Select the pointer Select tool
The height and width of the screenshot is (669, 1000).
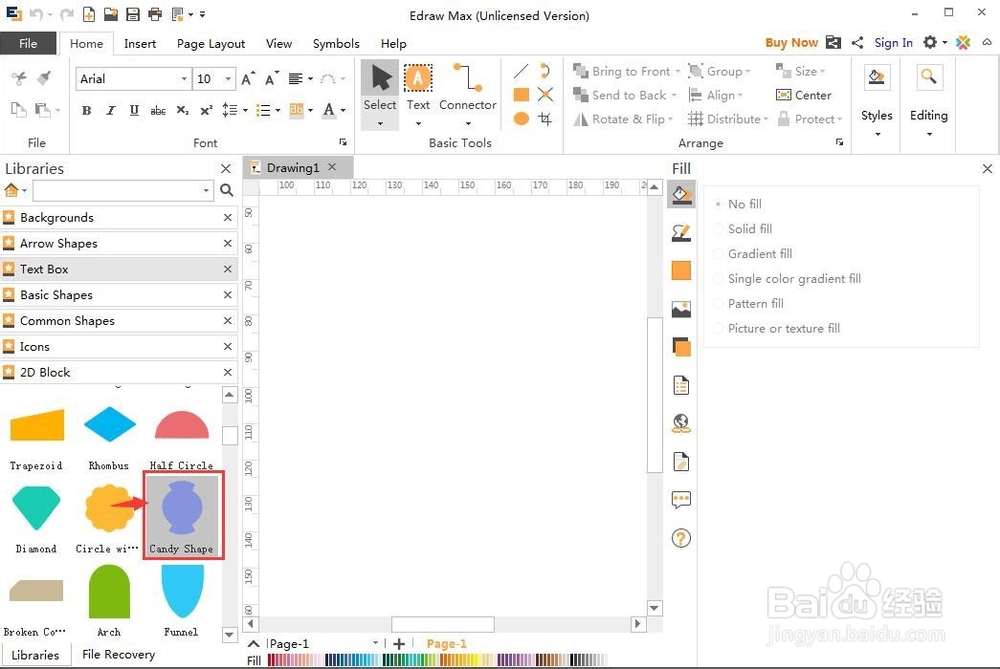(380, 94)
